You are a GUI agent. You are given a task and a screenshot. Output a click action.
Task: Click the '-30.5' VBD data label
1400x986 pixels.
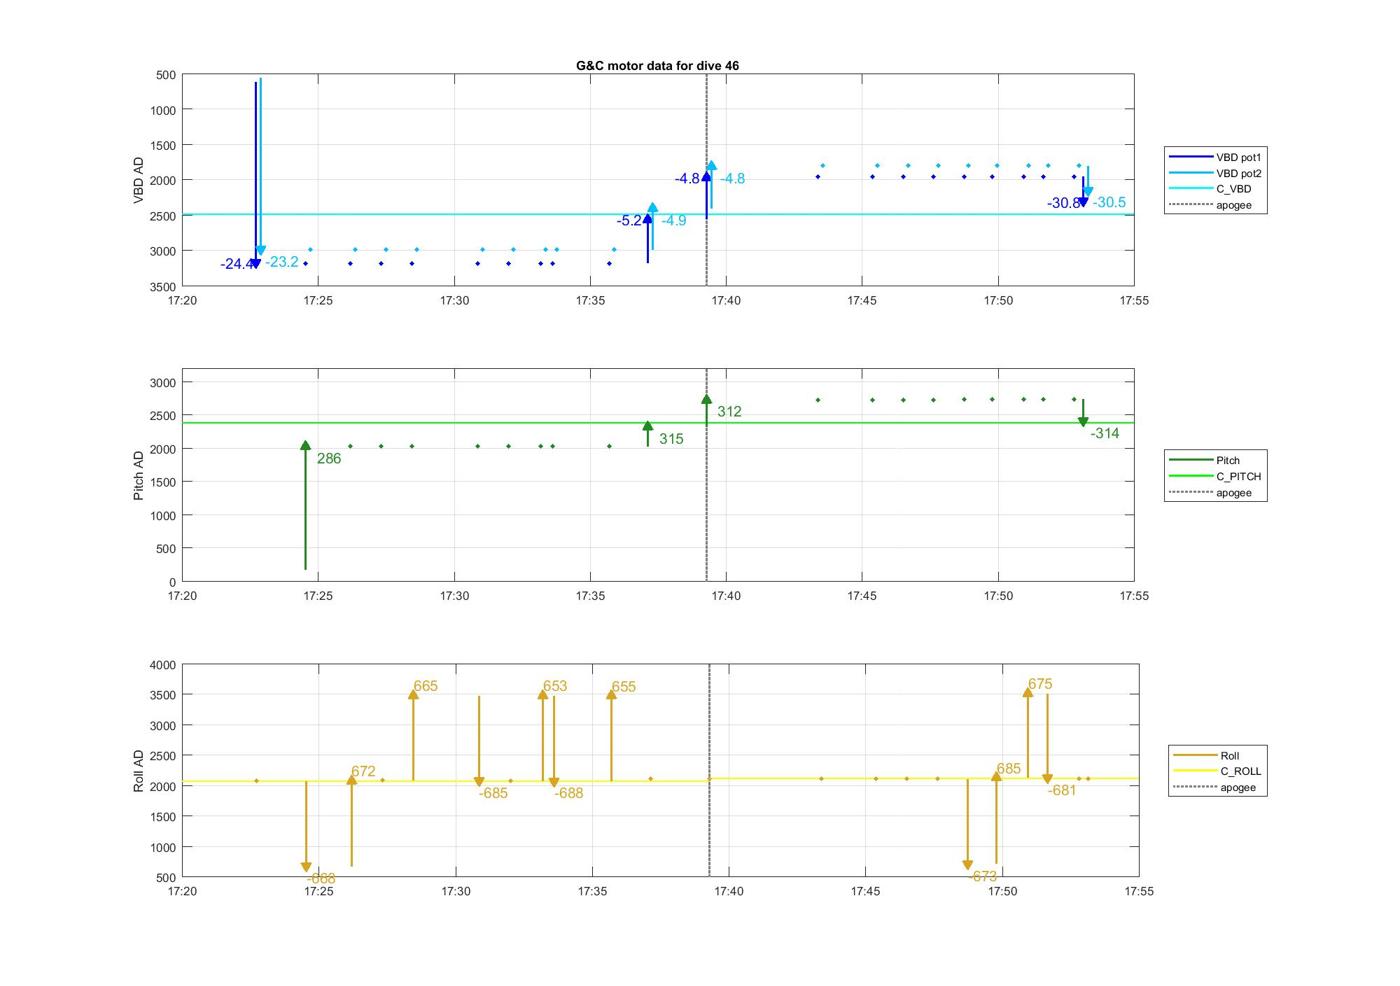tap(1109, 202)
